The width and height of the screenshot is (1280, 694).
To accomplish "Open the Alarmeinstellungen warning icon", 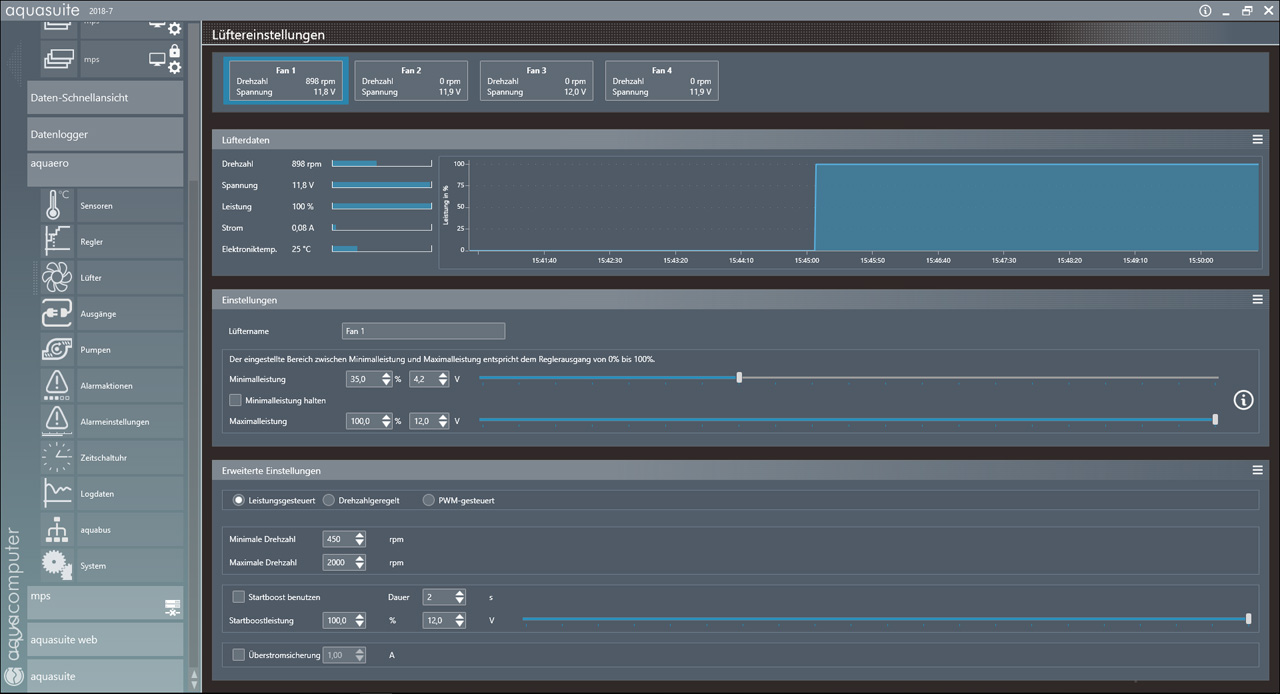I will click(x=56, y=421).
